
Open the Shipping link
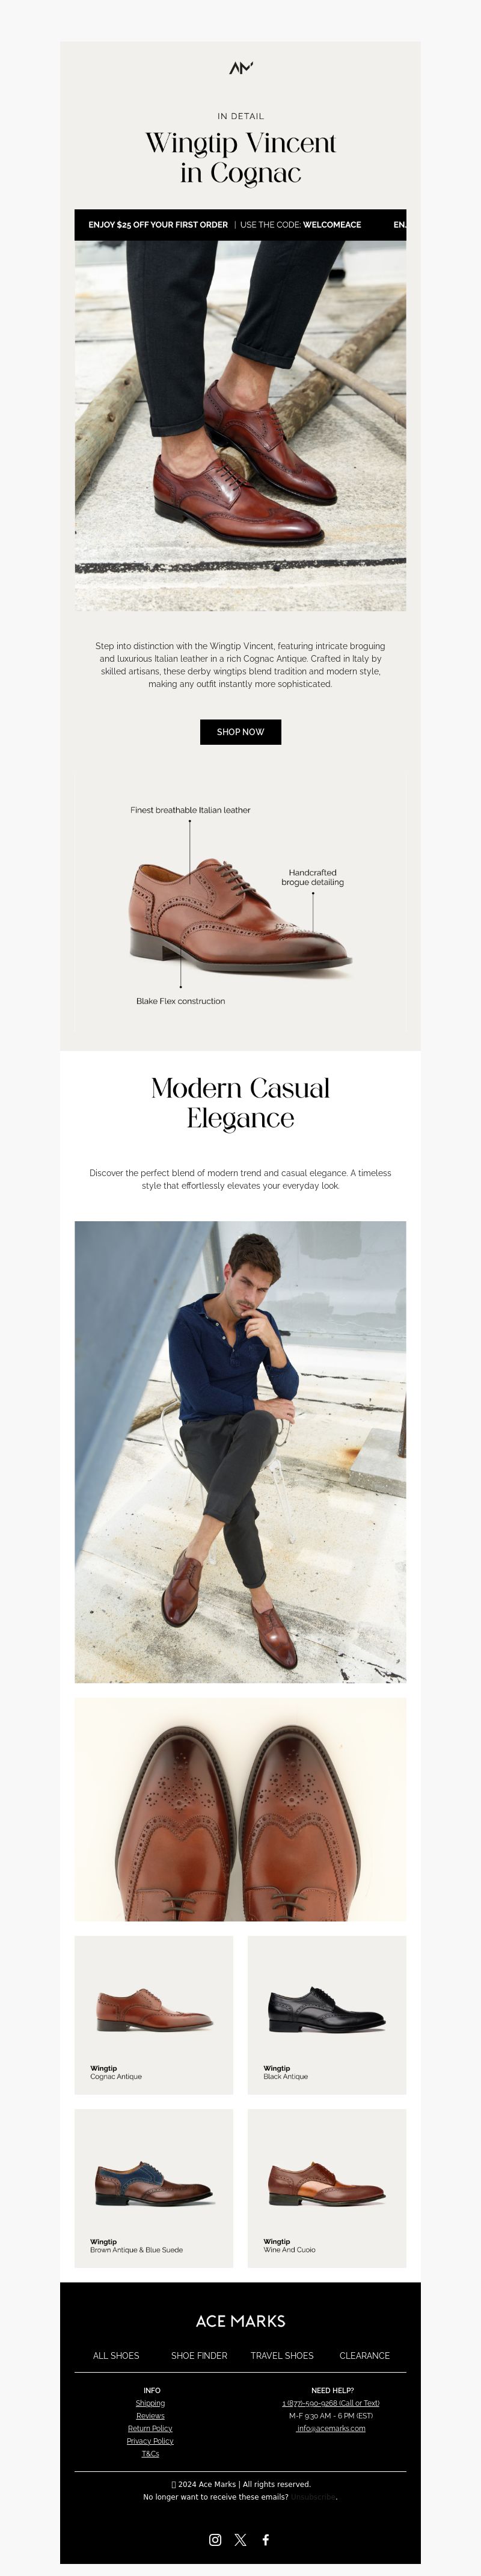point(151,2403)
